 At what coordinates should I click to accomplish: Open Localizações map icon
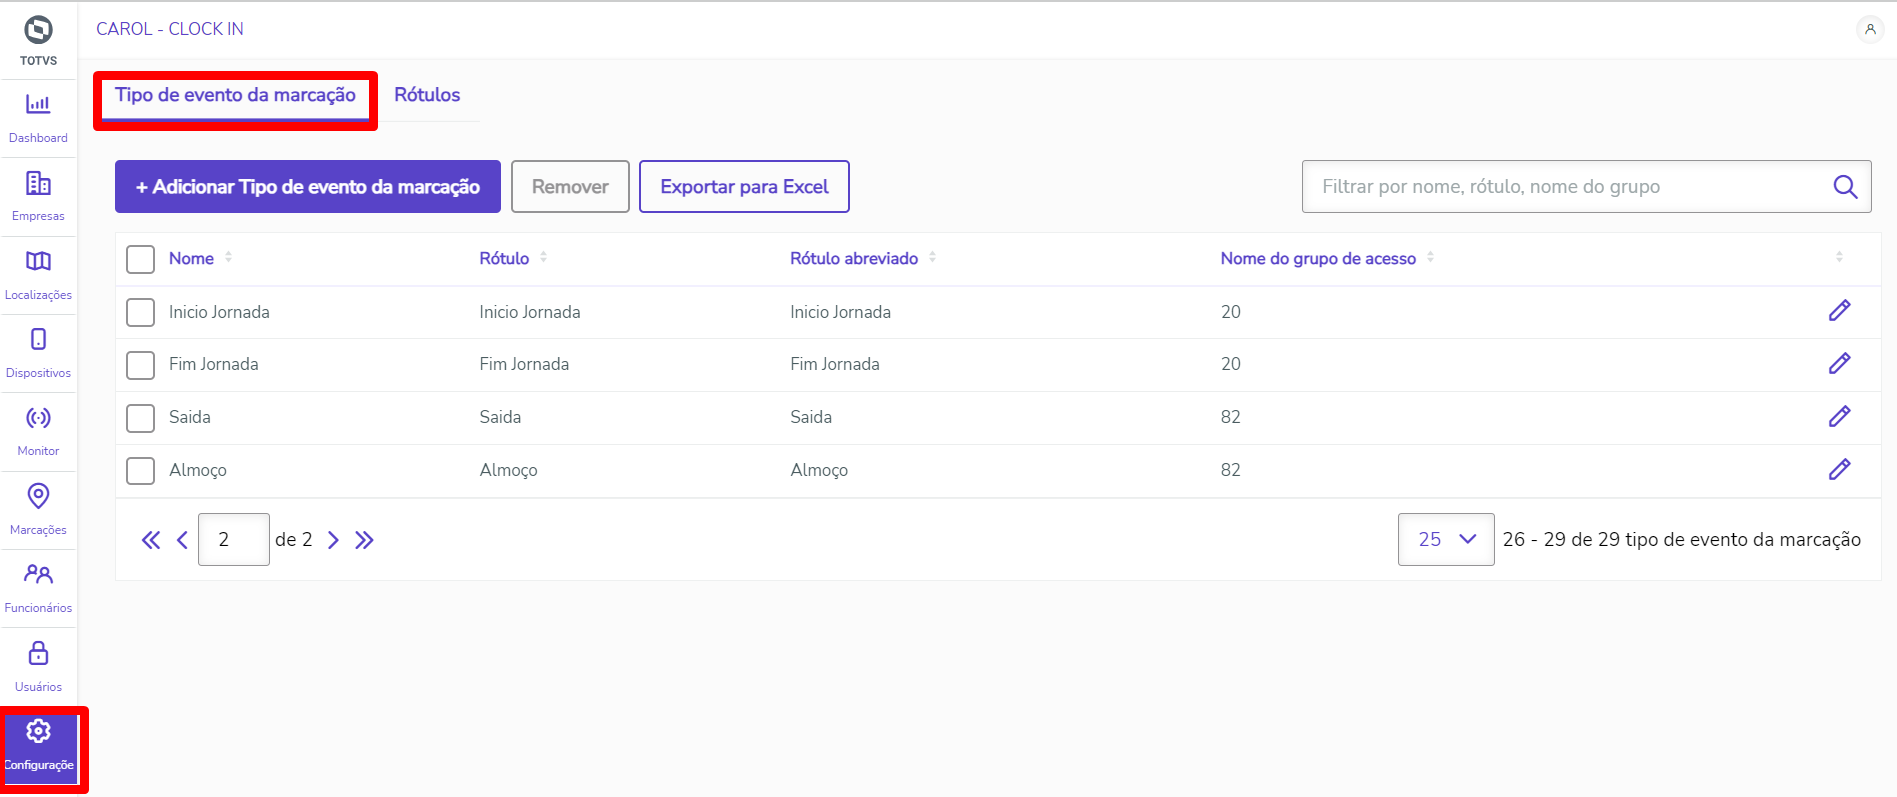pos(38,262)
